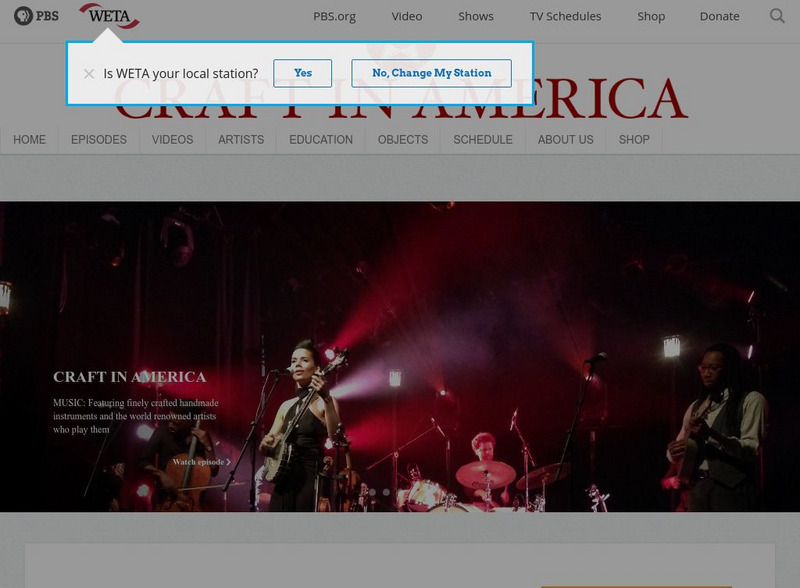Open the EPISODES tab
Image resolution: width=800 pixels, height=588 pixels.
pyautogui.click(x=98, y=140)
